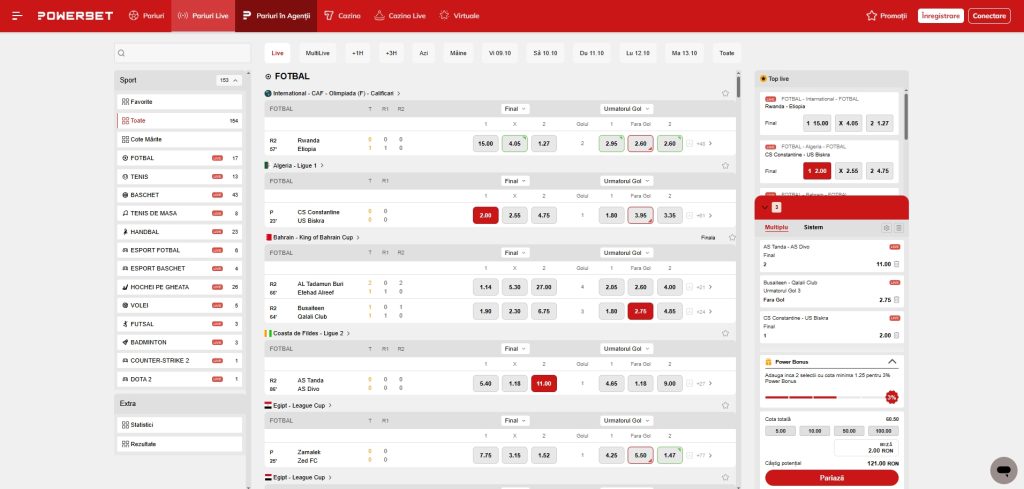Open betslip settings gear icon
This screenshot has width=1024, height=489.
(886, 228)
